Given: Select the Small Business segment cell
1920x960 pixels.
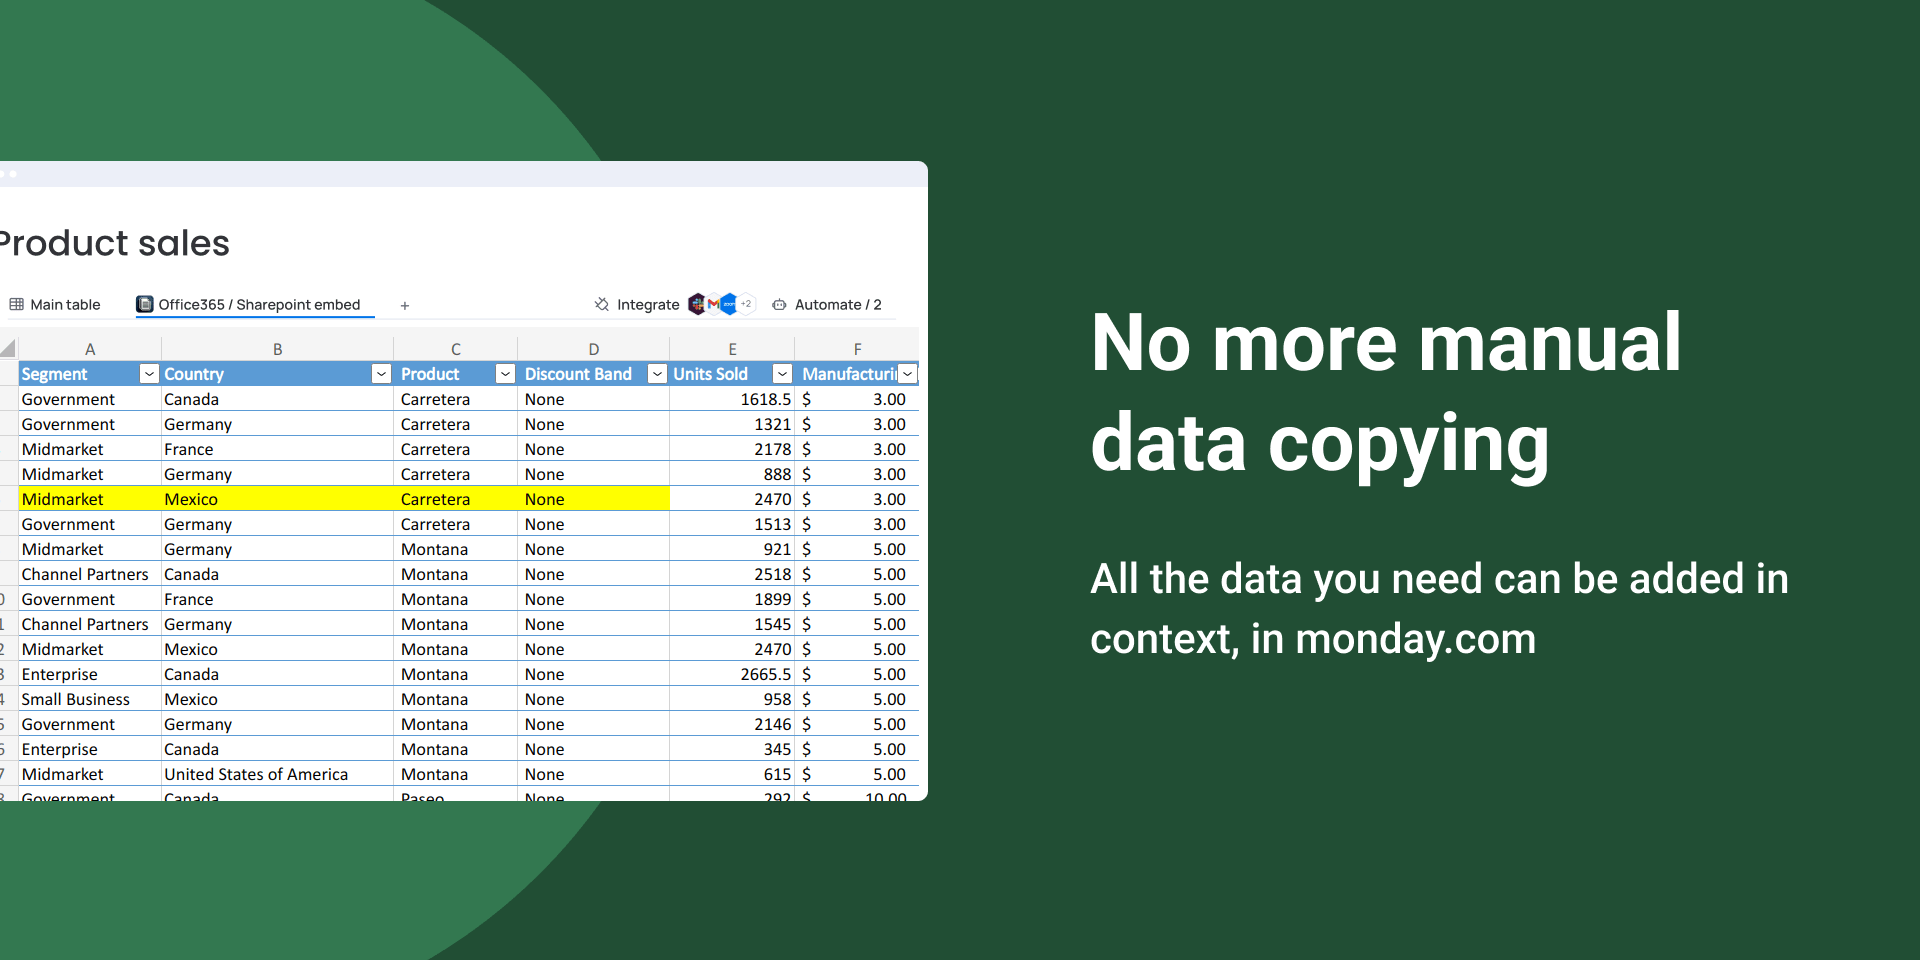Looking at the screenshot, I should click(x=90, y=699).
